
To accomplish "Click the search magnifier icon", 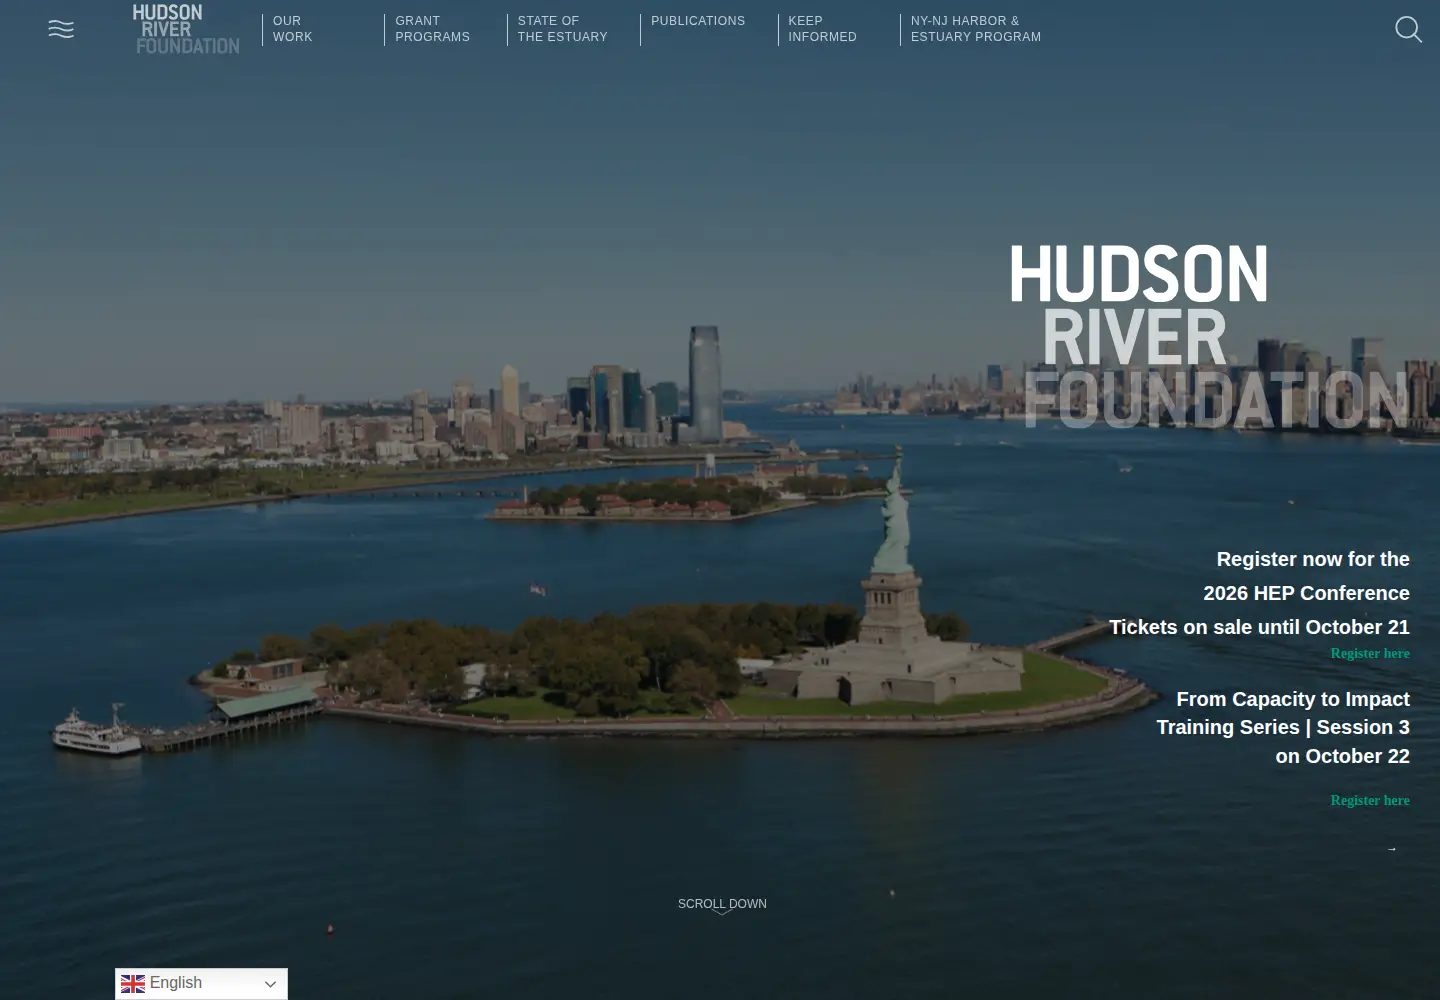I will click(x=1408, y=29).
